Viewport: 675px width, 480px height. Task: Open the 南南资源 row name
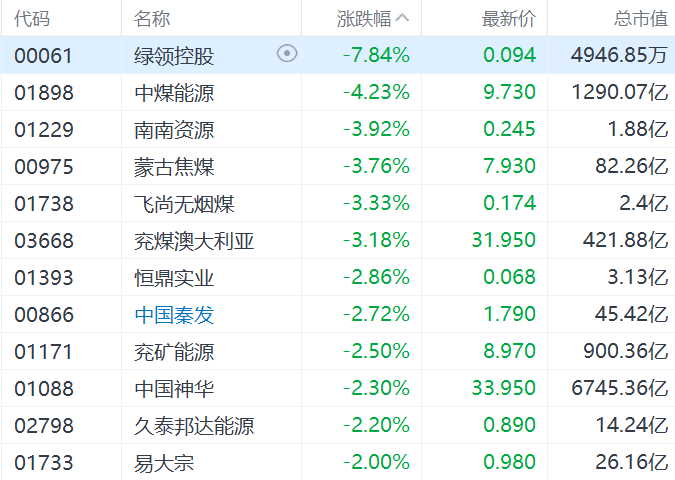tap(174, 130)
